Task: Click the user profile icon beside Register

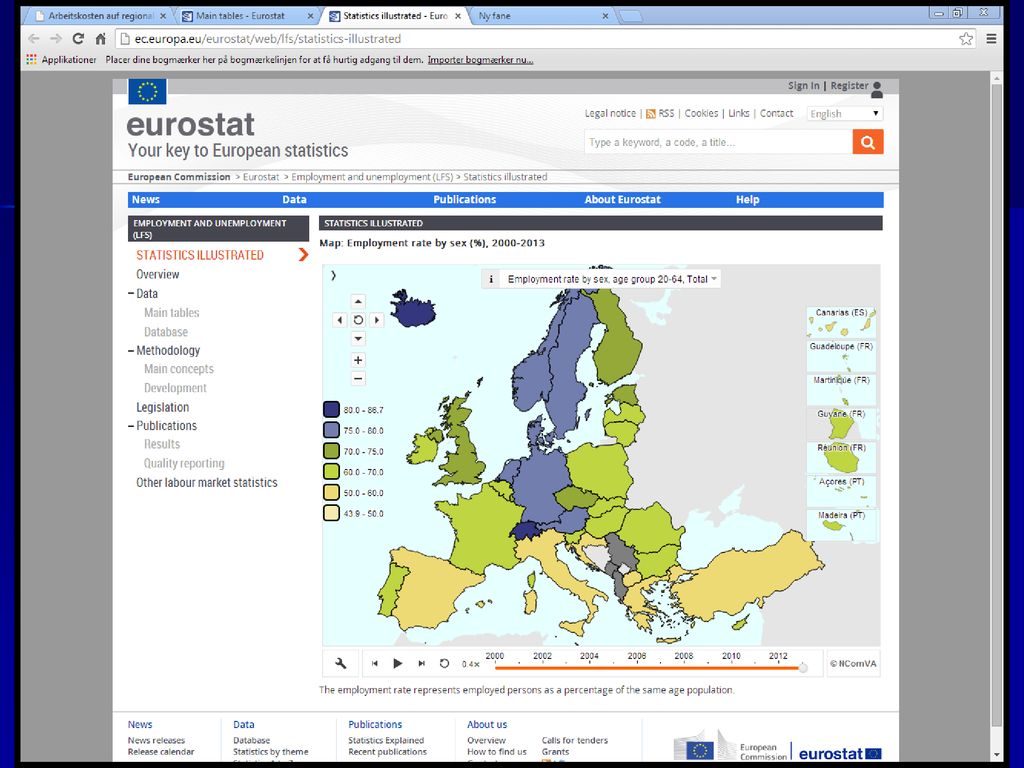Action: [877, 89]
